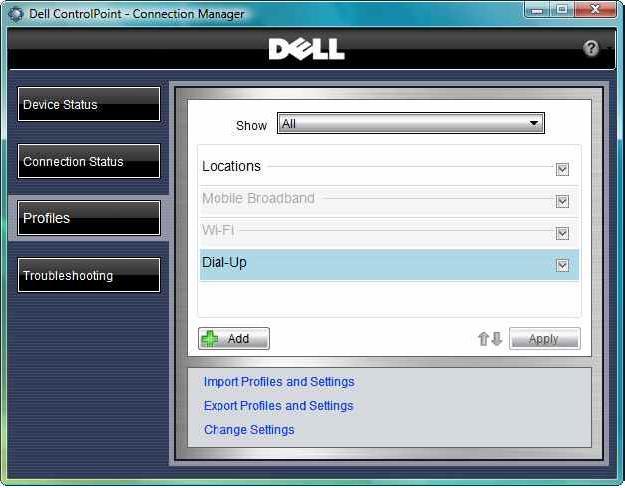The height and width of the screenshot is (488, 625).
Task: Select the Profiles tab
Action: click(89, 218)
